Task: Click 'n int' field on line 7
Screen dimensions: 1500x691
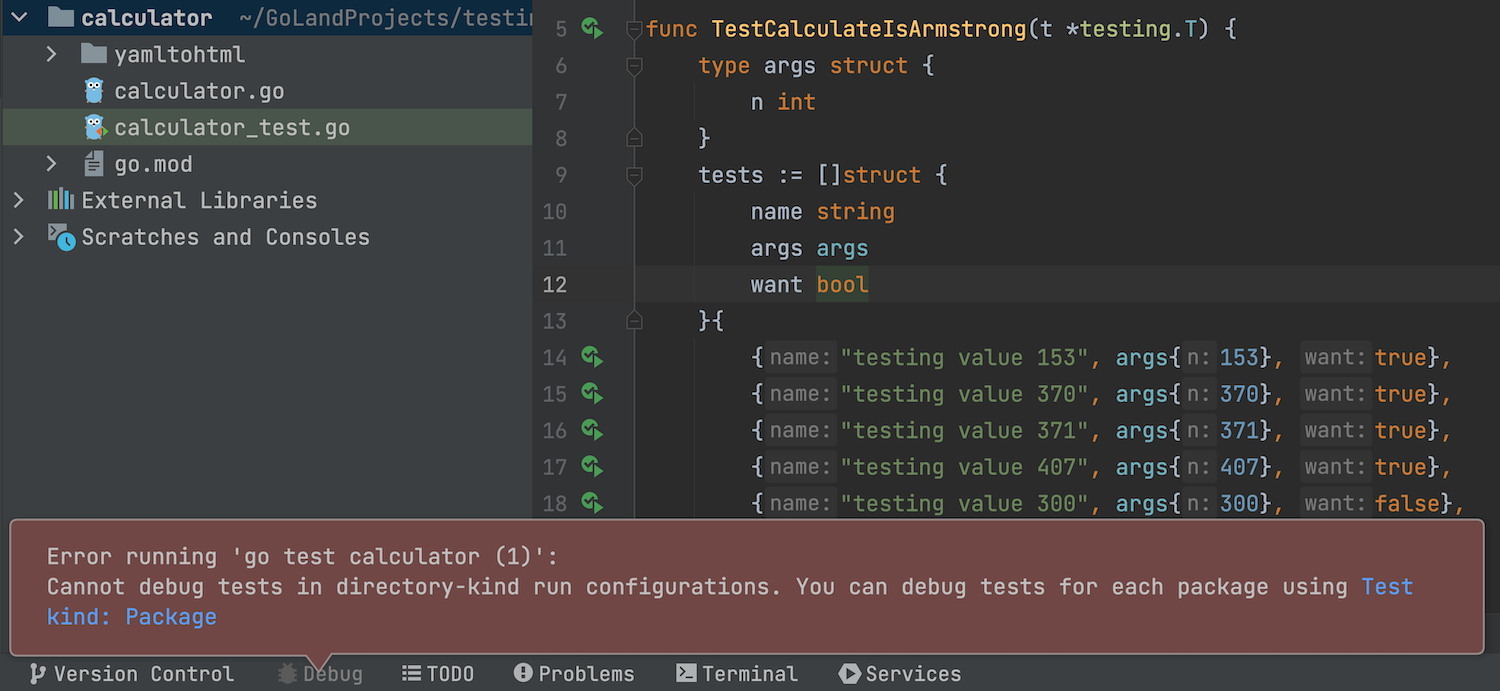Action: [783, 102]
